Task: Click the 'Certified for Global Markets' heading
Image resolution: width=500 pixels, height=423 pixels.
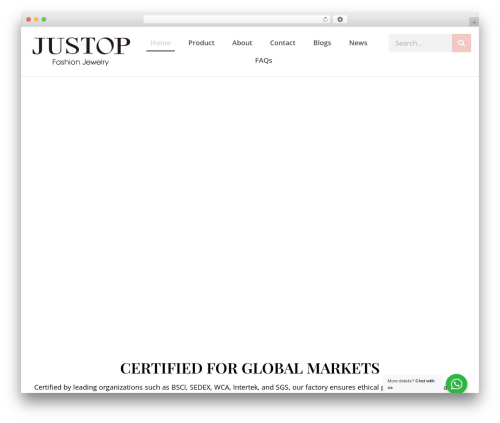Action: (250, 369)
